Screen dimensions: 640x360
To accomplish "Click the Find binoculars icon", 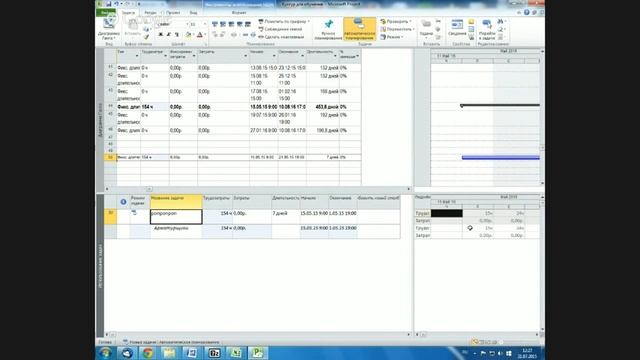I will [501, 22].
